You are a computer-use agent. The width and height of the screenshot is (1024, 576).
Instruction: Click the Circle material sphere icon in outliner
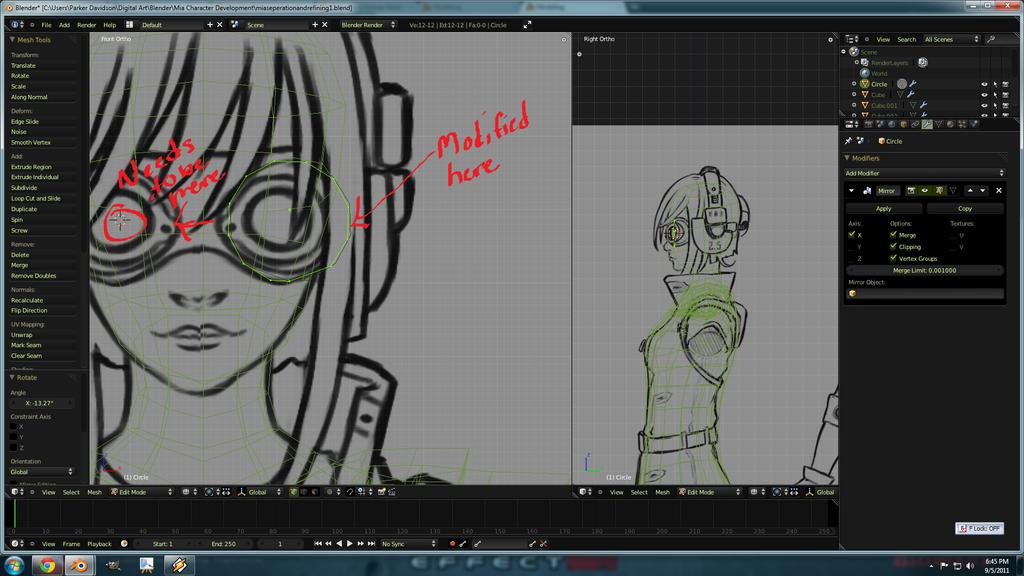[x=902, y=84]
